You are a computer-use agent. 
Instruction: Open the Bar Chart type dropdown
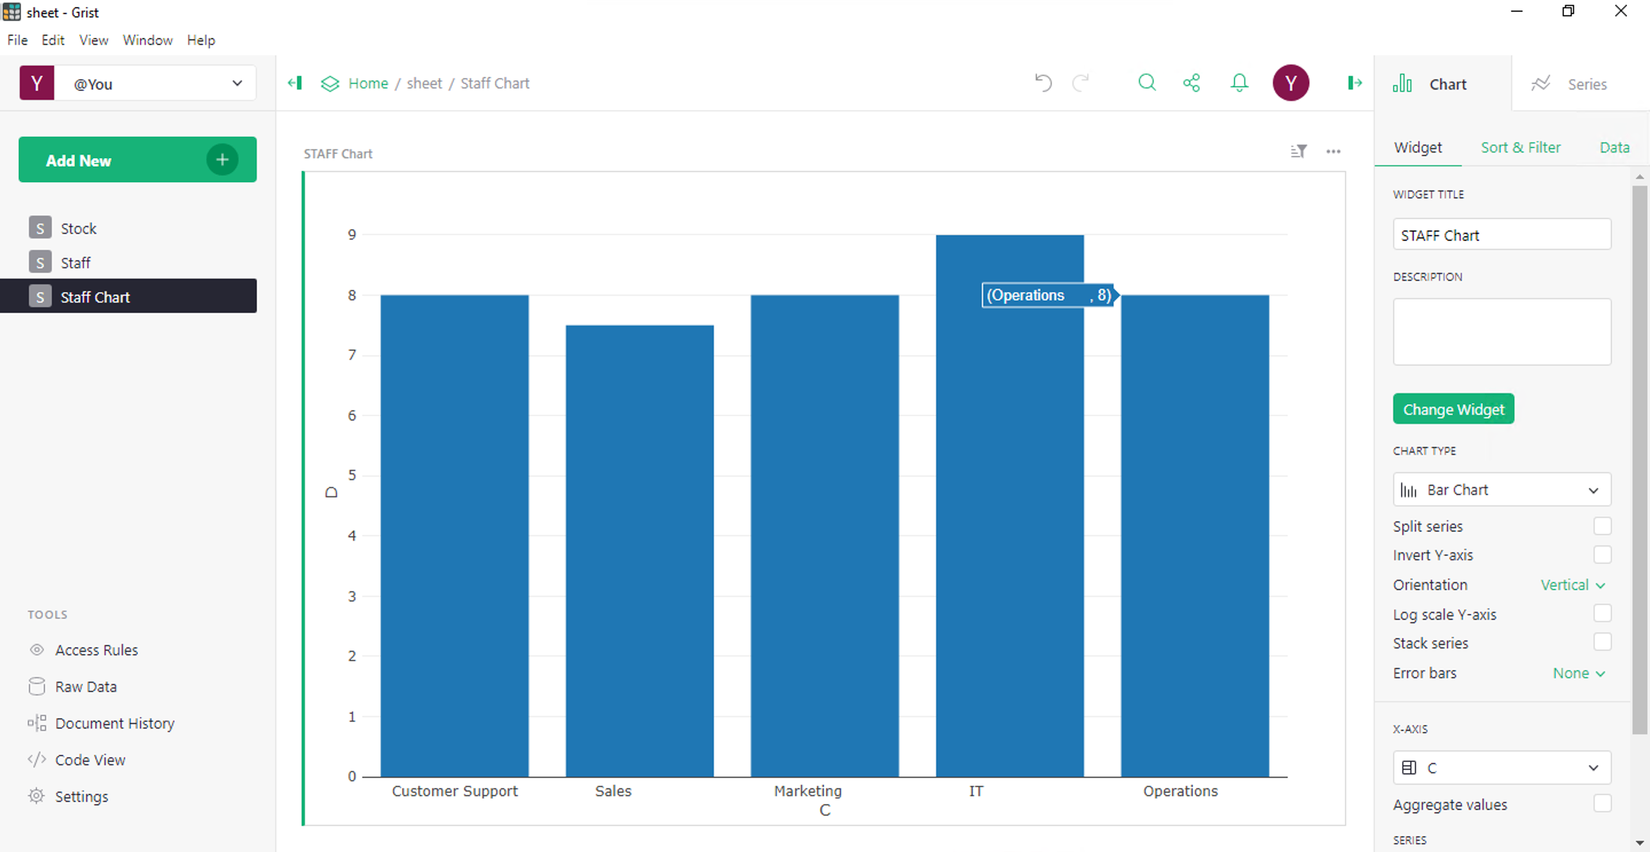[x=1501, y=490]
